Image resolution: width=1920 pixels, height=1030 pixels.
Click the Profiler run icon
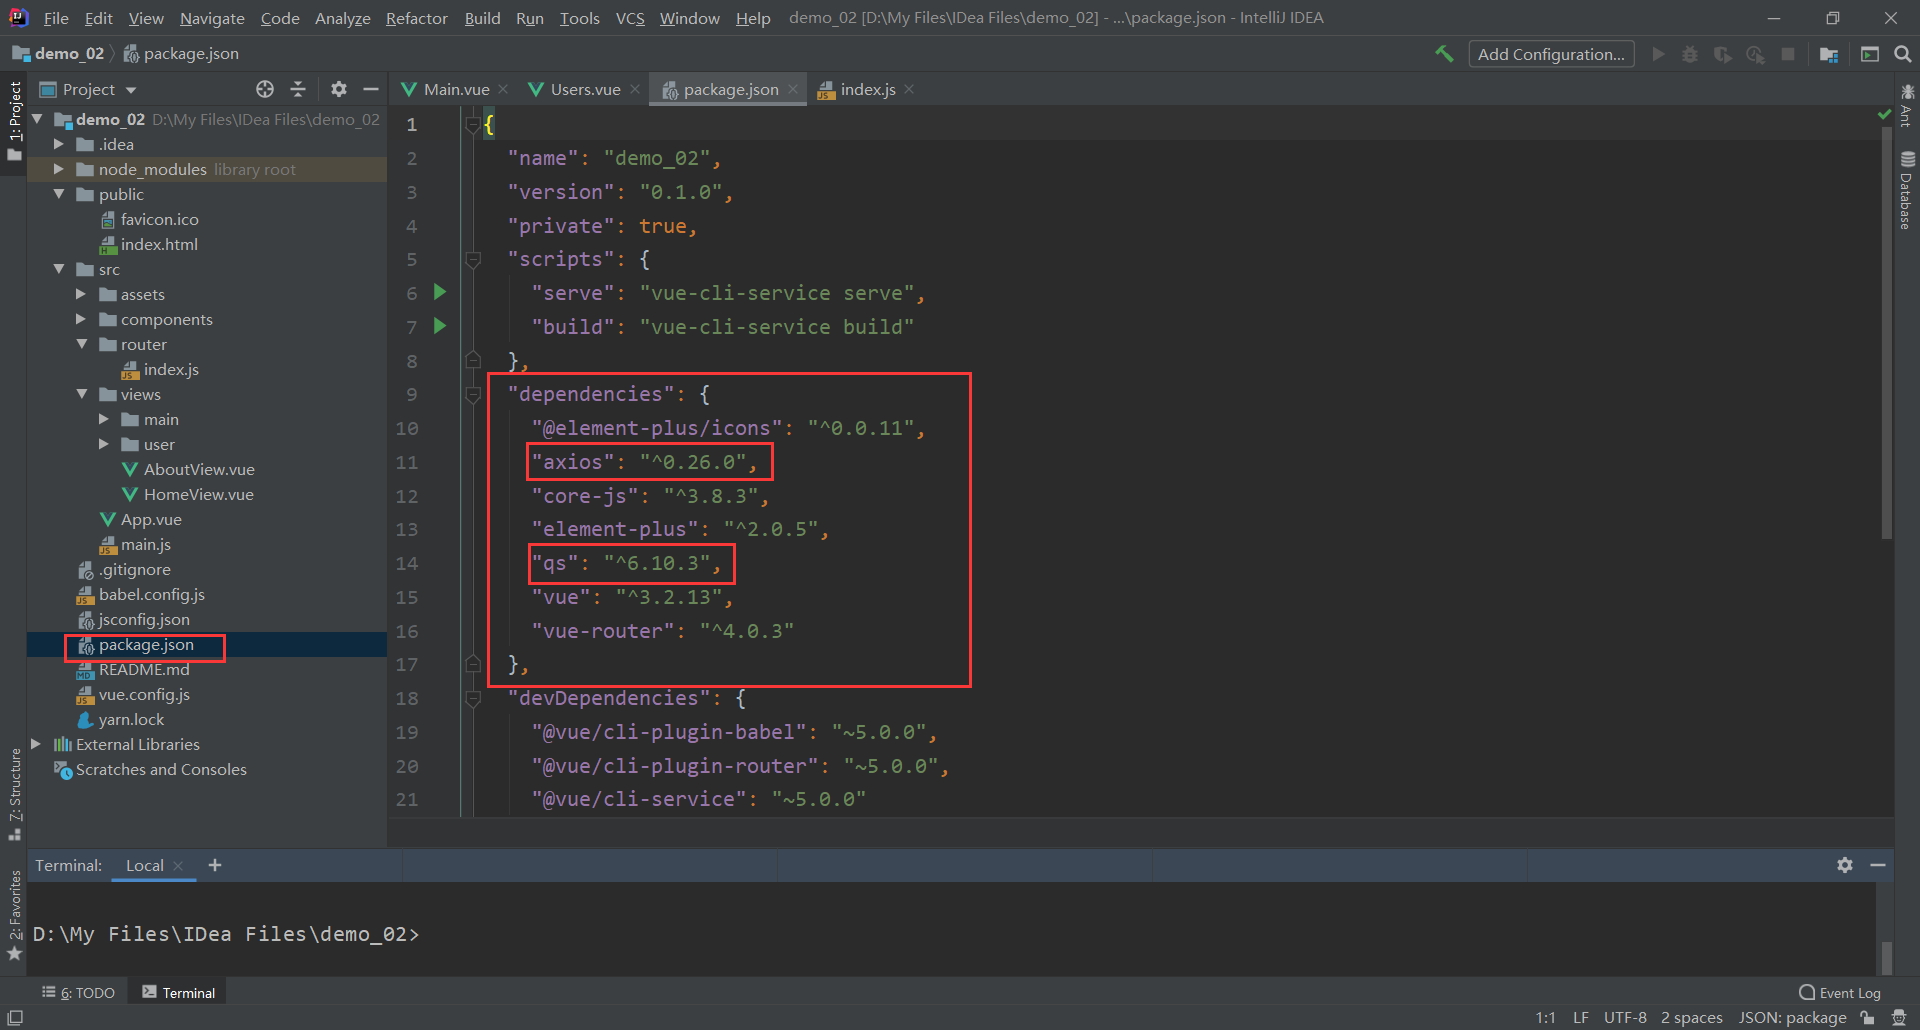tap(1755, 54)
